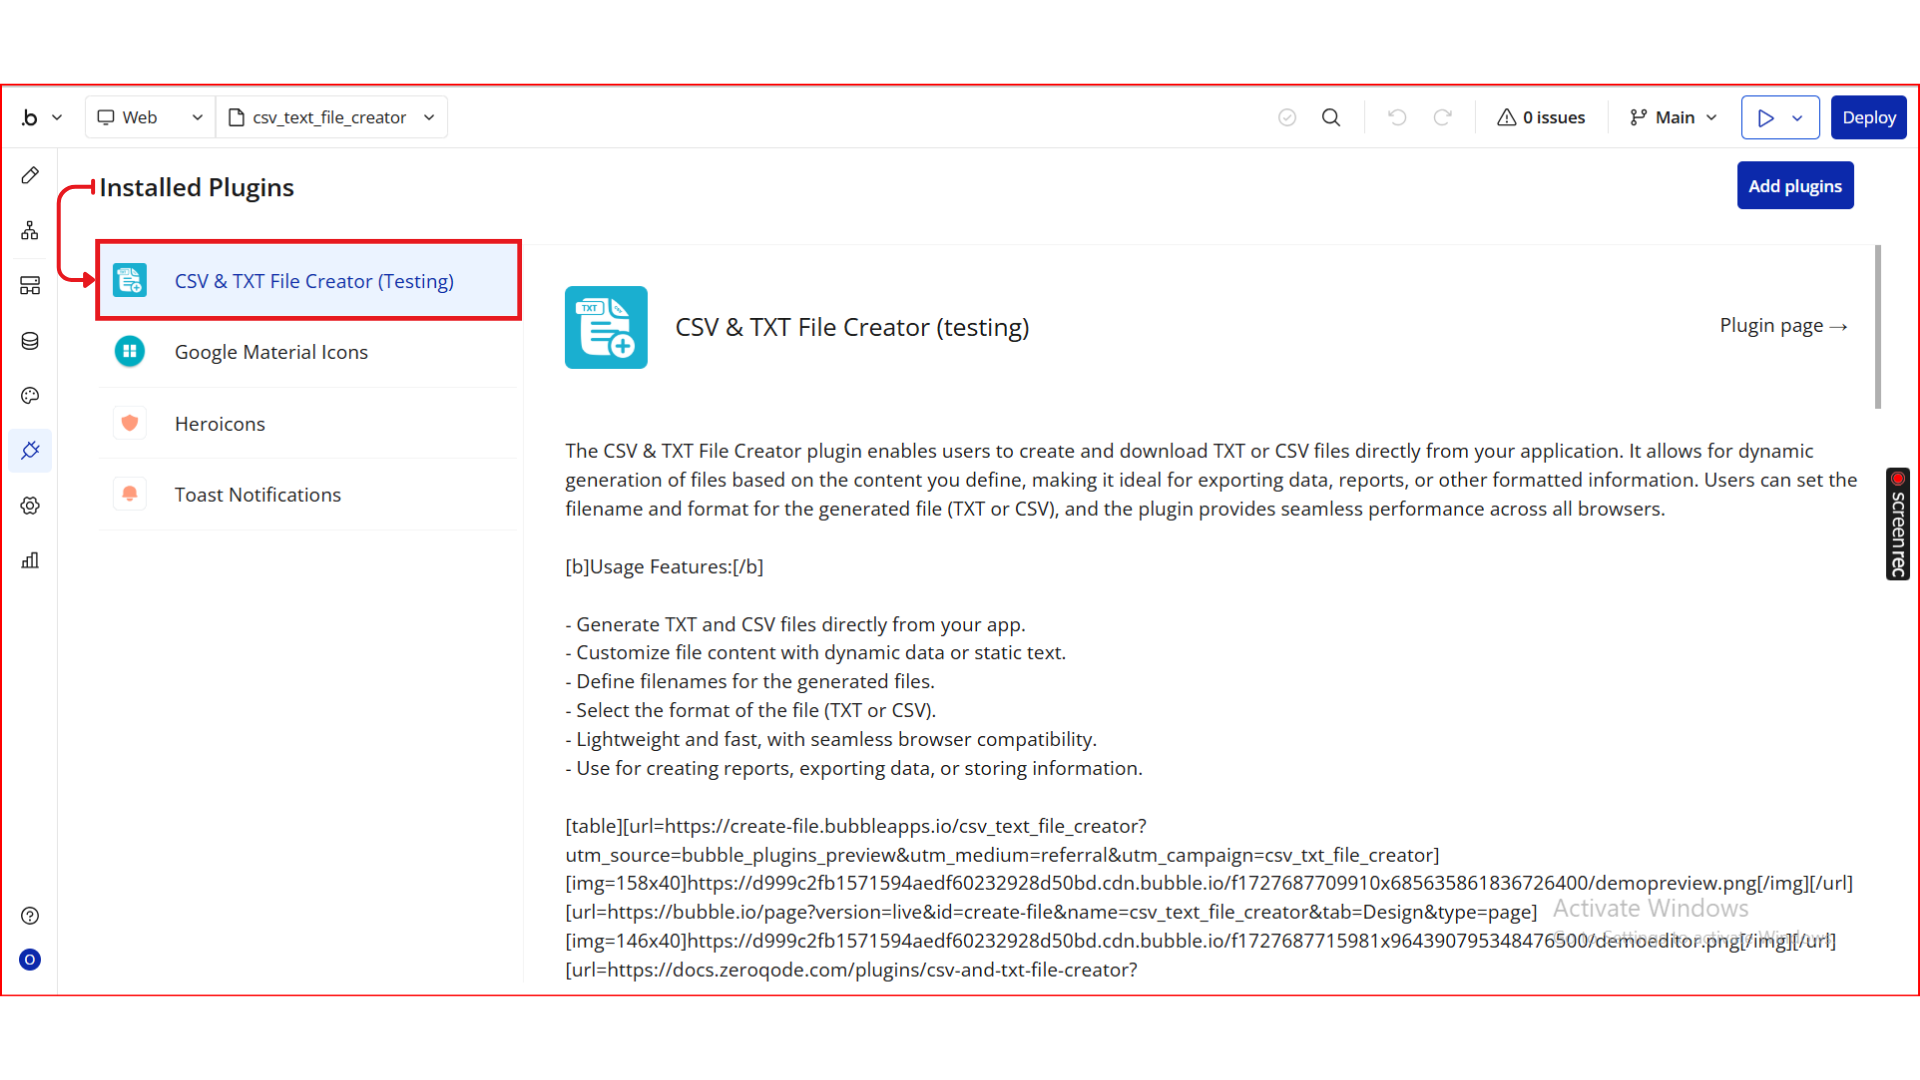Select Toast Notifications plugin in list
Viewport: 1920px width, 1080px height.
pos(257,495)
